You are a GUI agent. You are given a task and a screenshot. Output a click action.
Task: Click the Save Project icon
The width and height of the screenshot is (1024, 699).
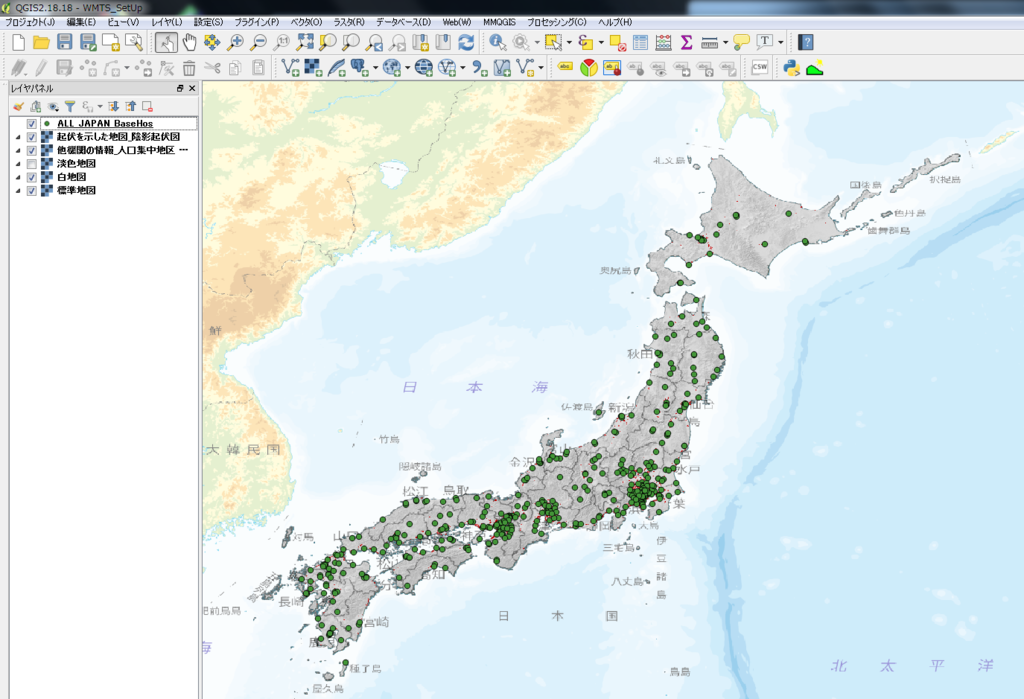65,42
